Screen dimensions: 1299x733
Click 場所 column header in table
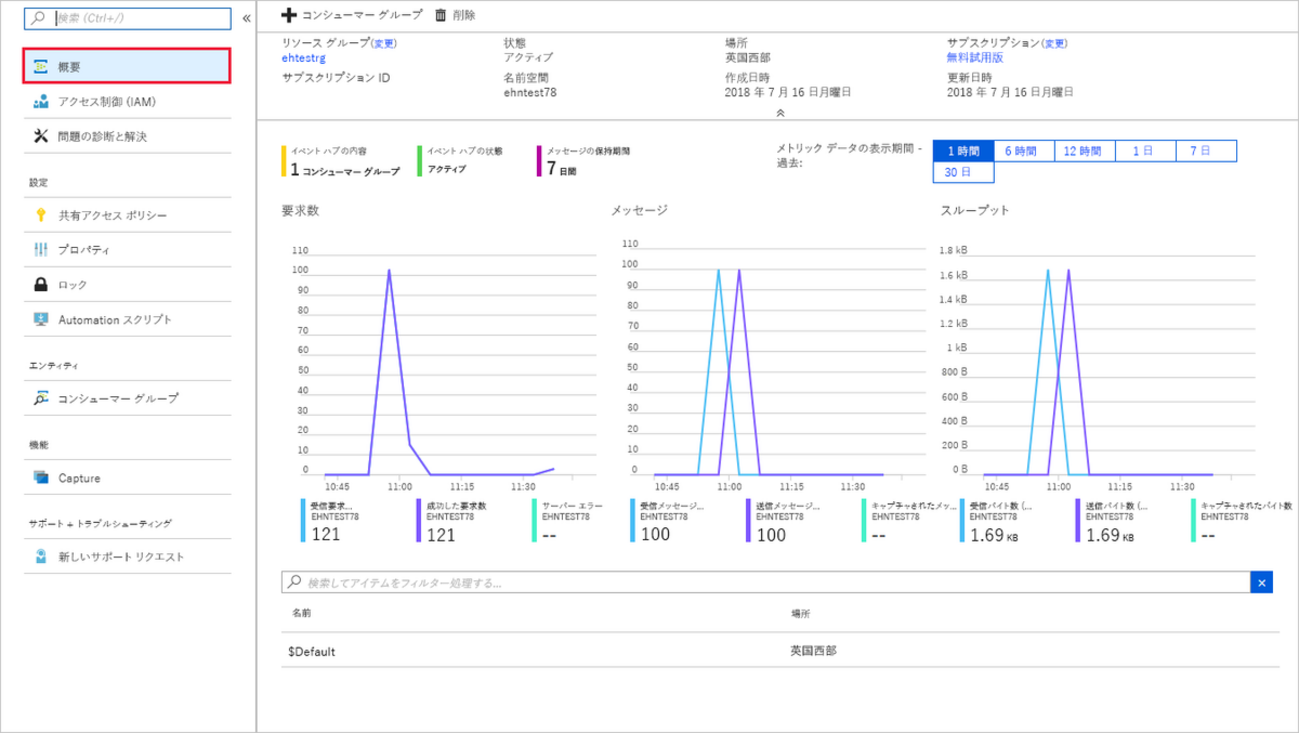click(x=800, y=612)
